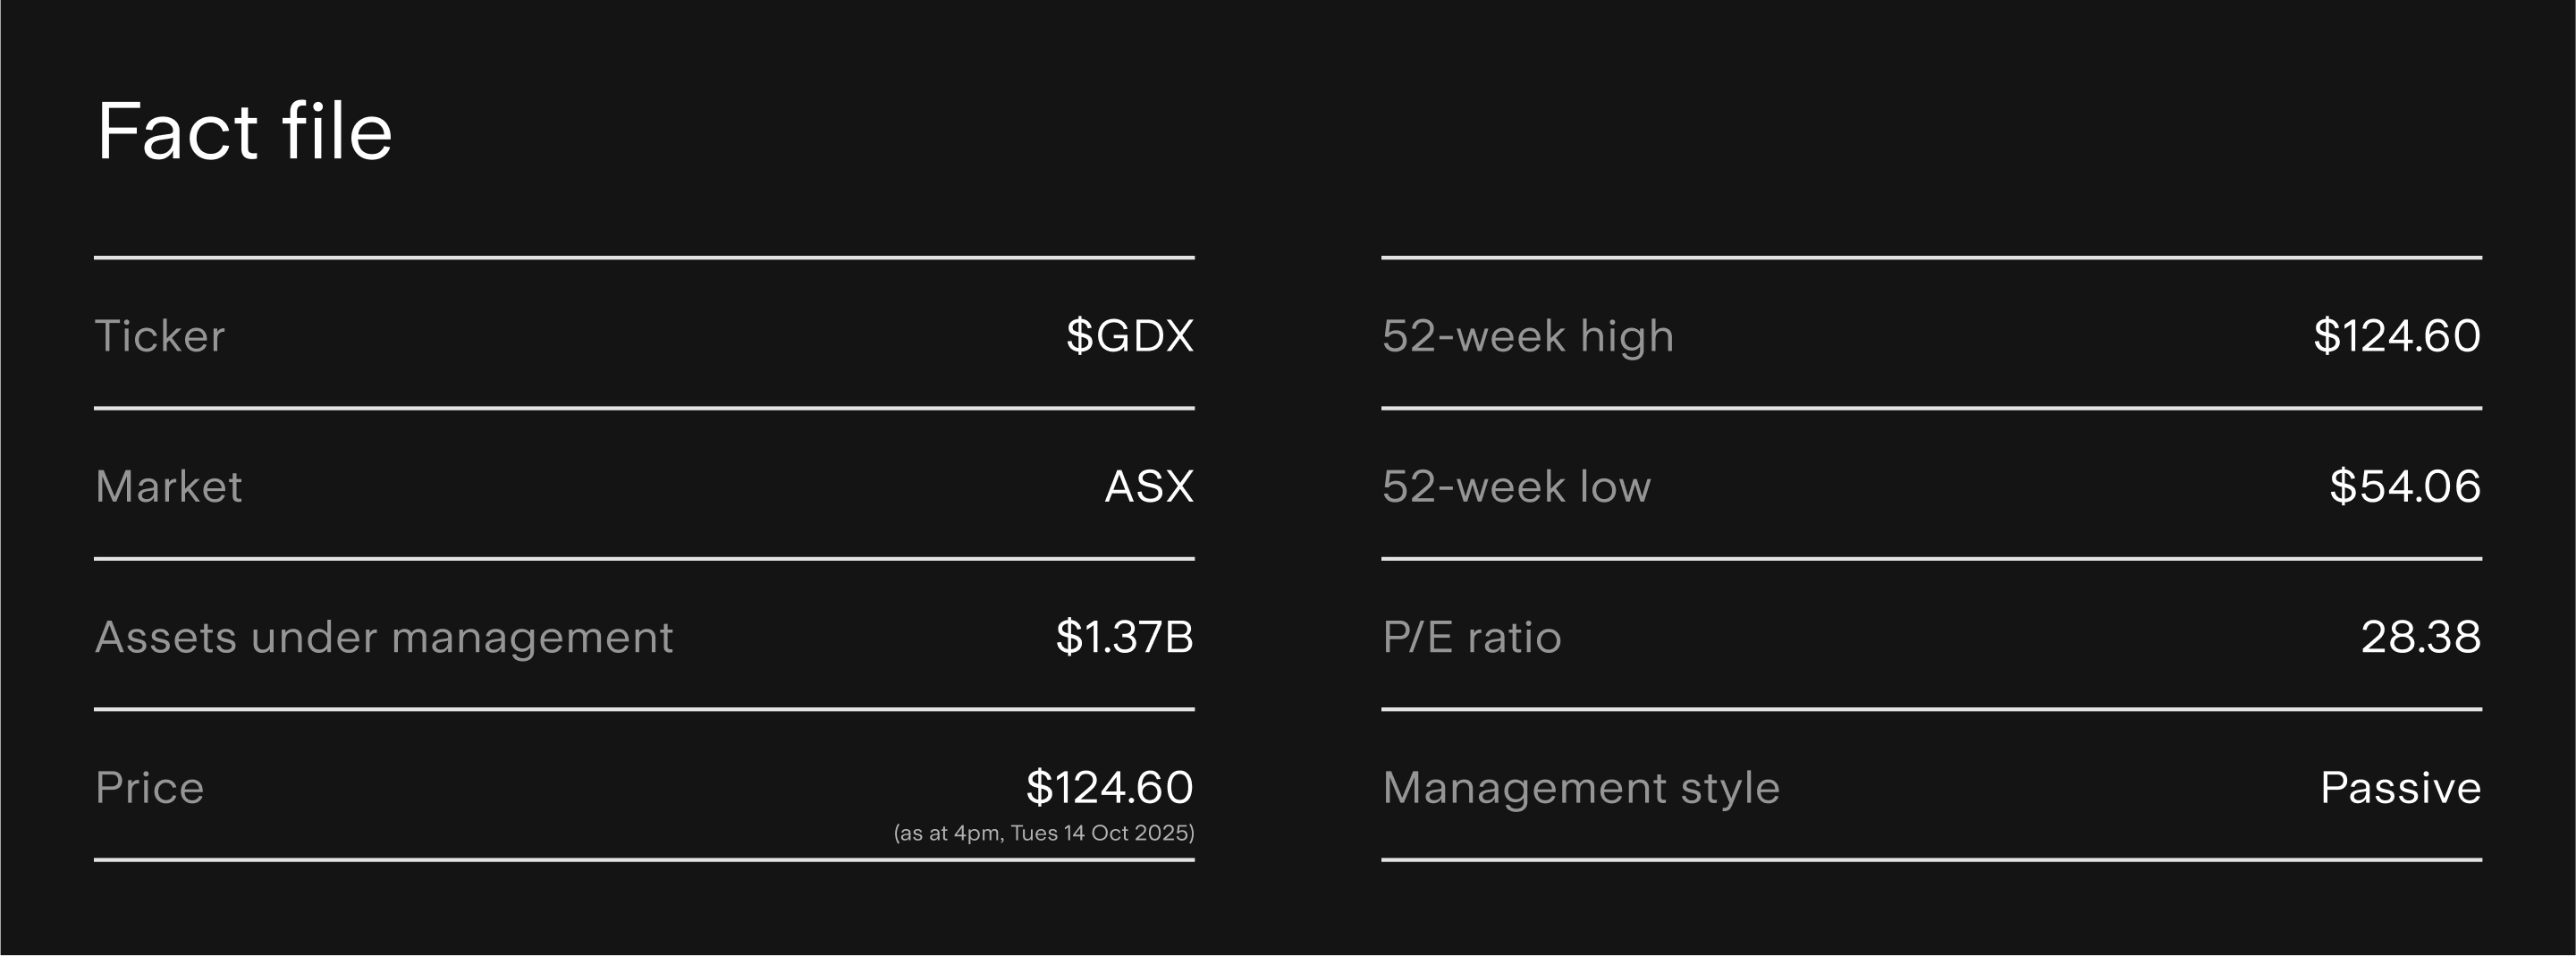Click the $GDX ticker value
2576x956 pixels.
pyautogui.click(x=1129, y=336)
